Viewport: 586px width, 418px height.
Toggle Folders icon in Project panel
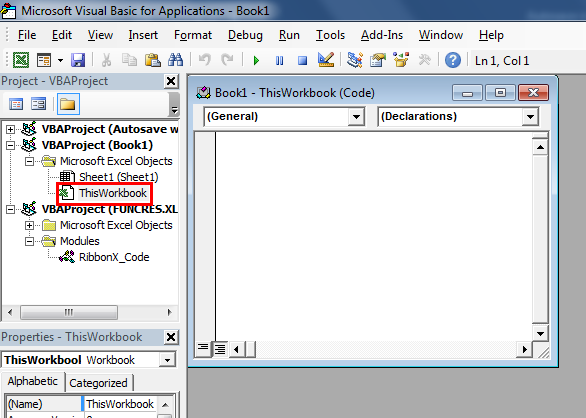click(x=68, y=104)
